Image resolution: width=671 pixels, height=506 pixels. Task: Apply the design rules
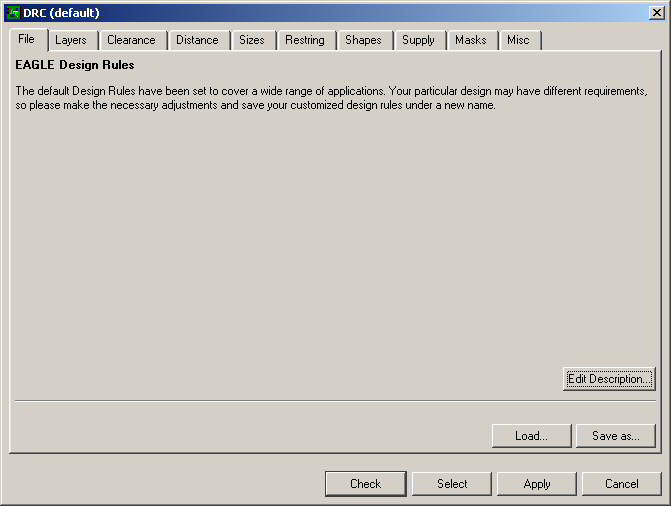pyautogui.click(x=537, y=484)
